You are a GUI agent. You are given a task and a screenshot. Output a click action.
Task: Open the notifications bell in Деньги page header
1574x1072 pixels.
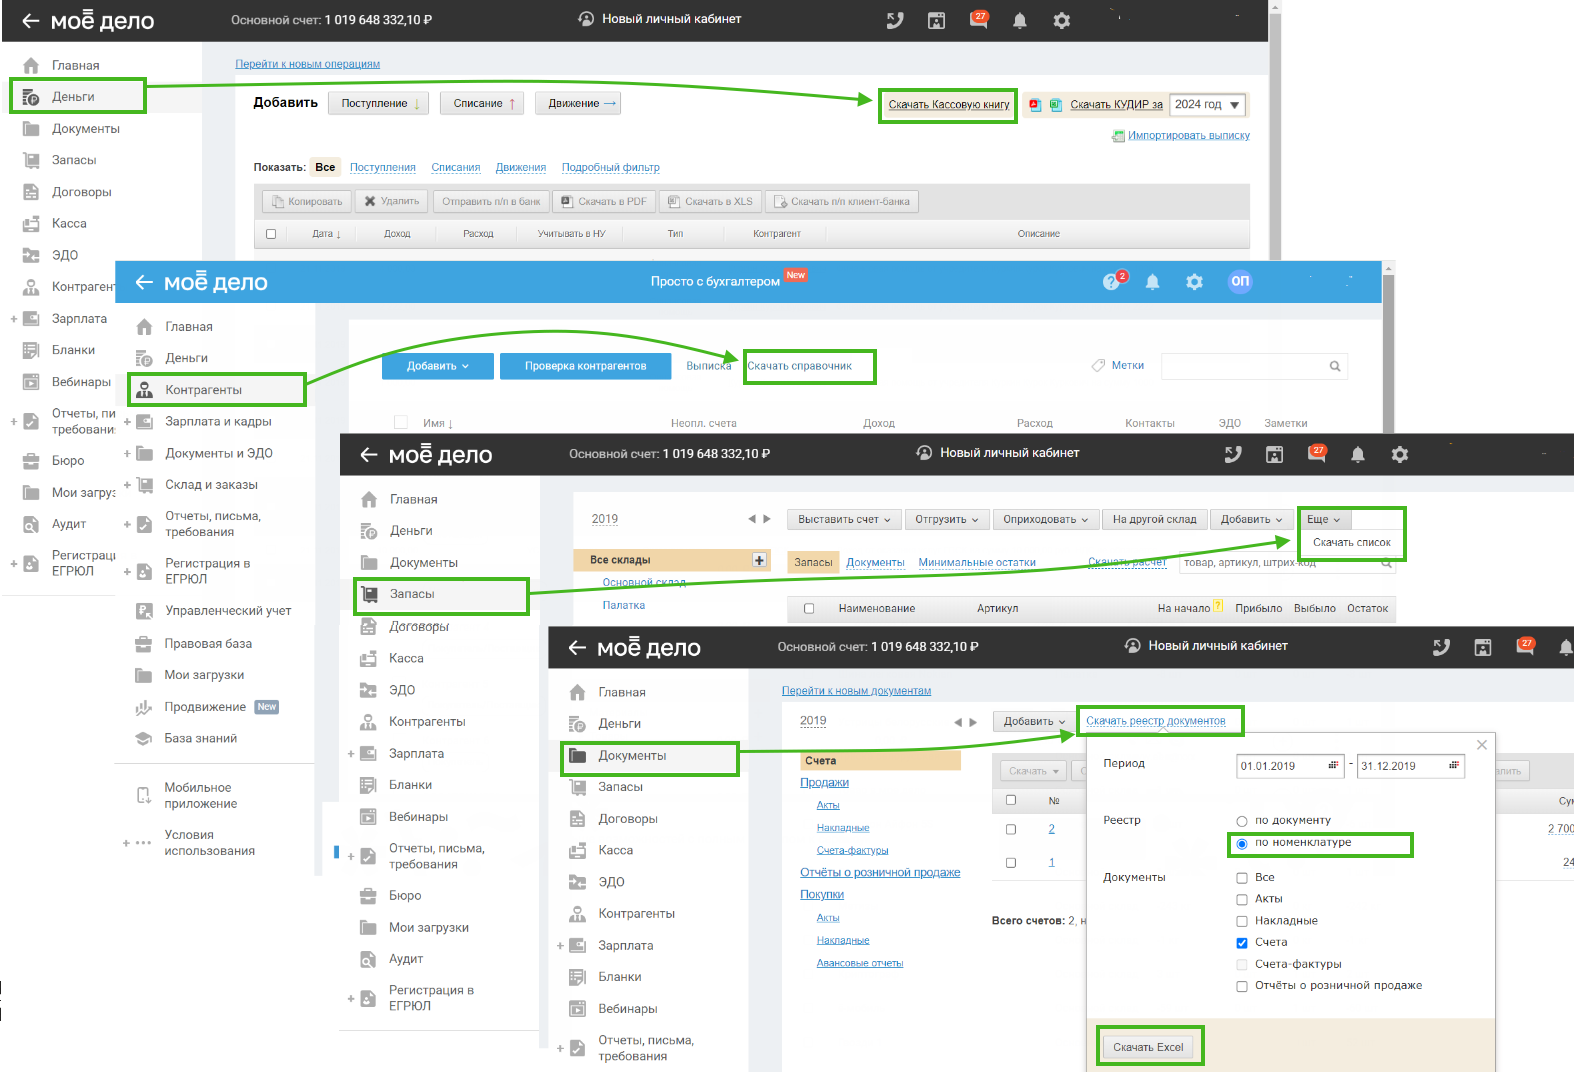(x=1020, y=20)
